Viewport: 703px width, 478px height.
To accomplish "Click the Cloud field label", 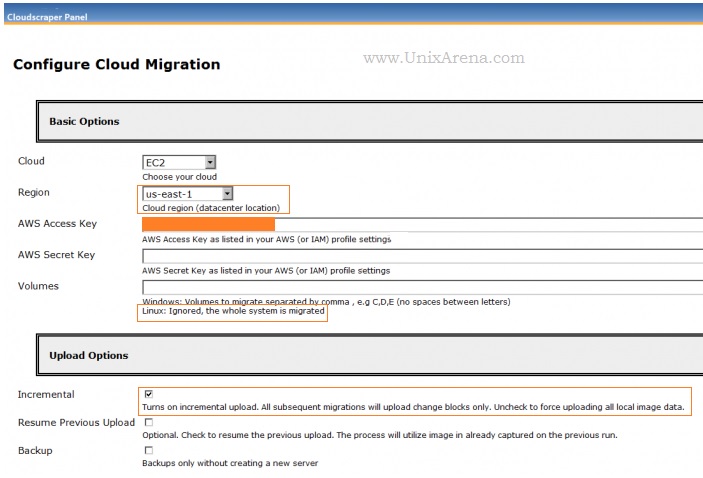I will 31,161.
